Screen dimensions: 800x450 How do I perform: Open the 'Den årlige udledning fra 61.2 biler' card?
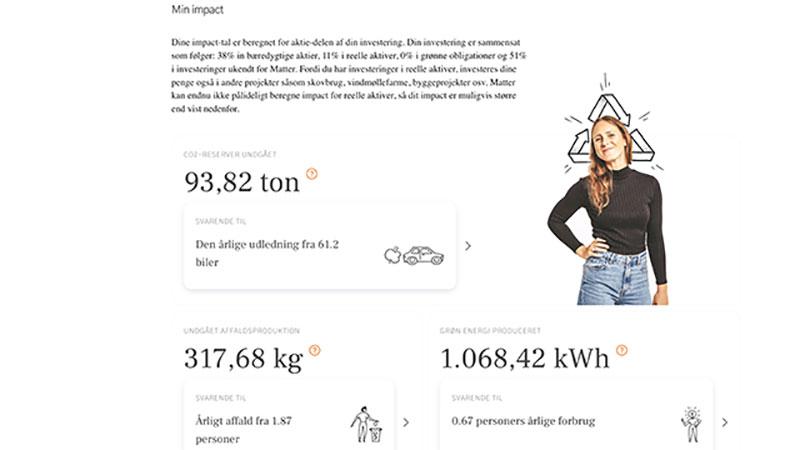click(319, 246)
